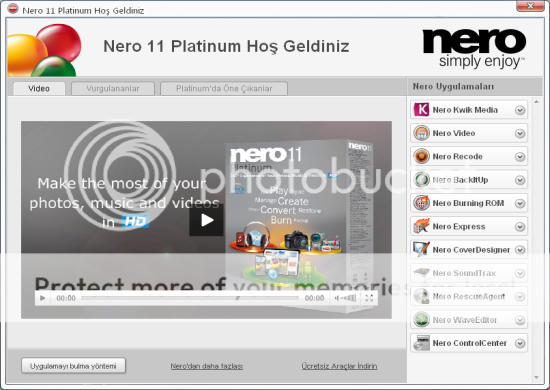Viewport: 550px width, 390px height.
Task: Click the Uygulamayı bulma yöntemi button
Action: [73, 366]
